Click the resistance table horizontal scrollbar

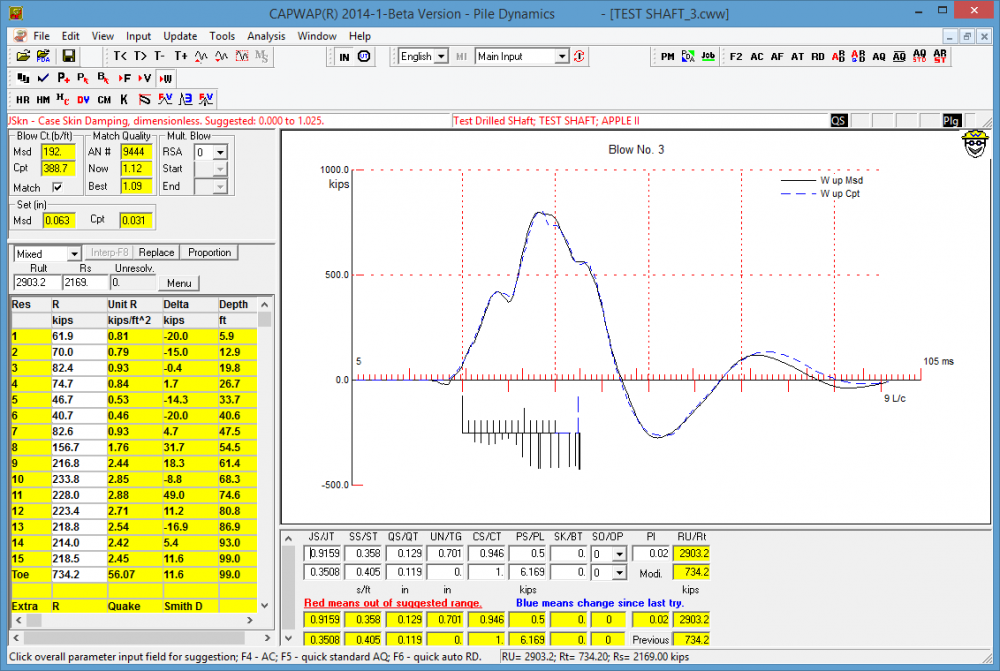pos(134,620)
